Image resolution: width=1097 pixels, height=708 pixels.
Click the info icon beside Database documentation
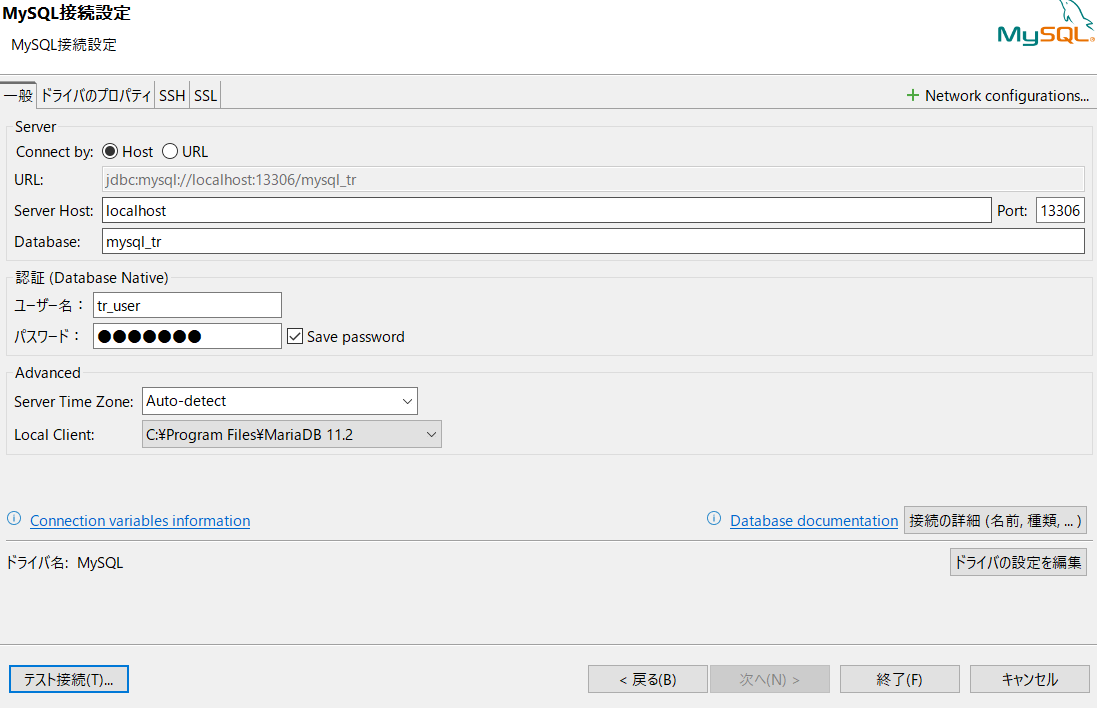(714, 518)
